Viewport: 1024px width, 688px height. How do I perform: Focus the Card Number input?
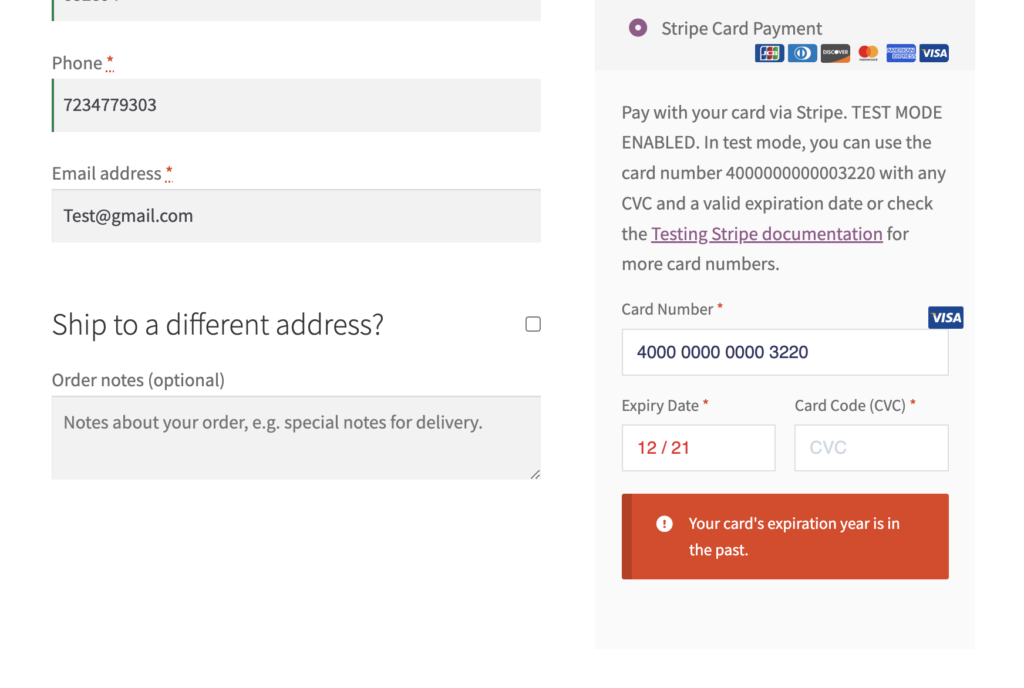(785, 352)
